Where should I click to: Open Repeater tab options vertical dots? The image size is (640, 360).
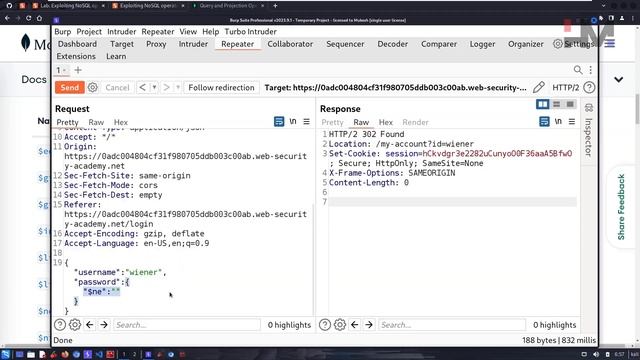591,70
